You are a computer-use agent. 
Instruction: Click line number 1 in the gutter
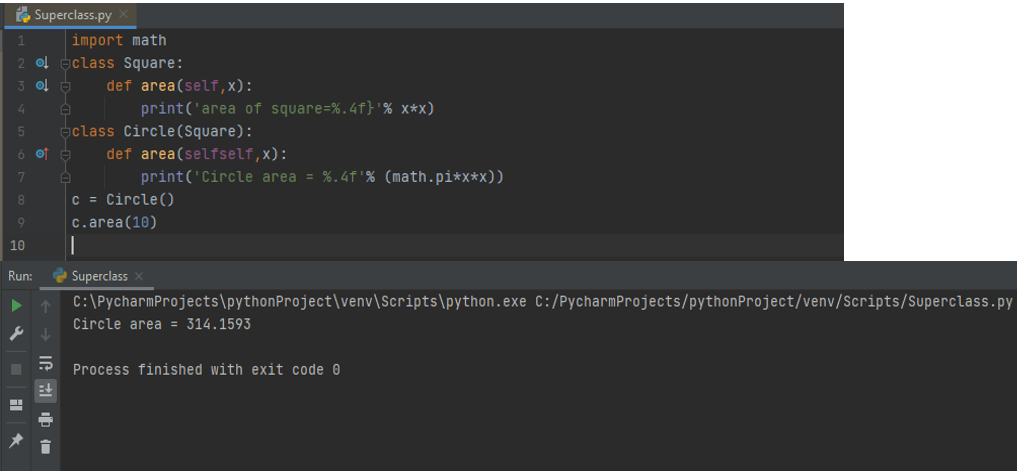(x=21, y=41)
